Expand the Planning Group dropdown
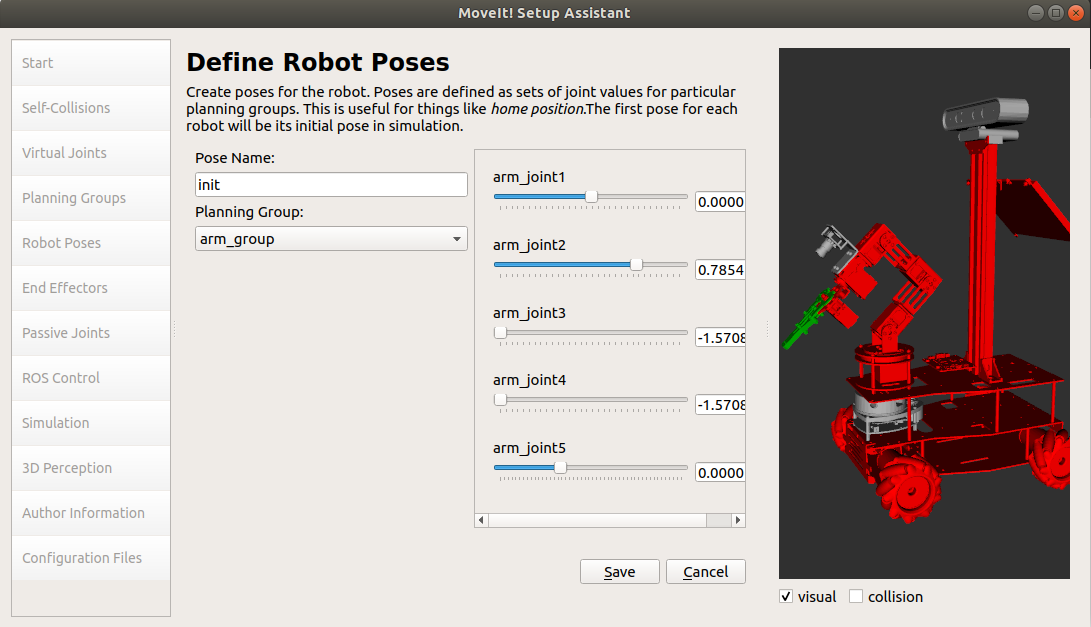This screenshot has height=627, width=1091. pos(331,239)
